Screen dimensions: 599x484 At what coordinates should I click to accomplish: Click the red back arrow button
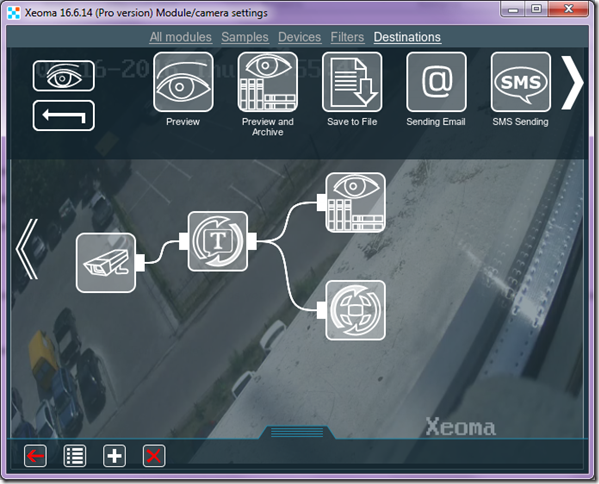[36, 456]
